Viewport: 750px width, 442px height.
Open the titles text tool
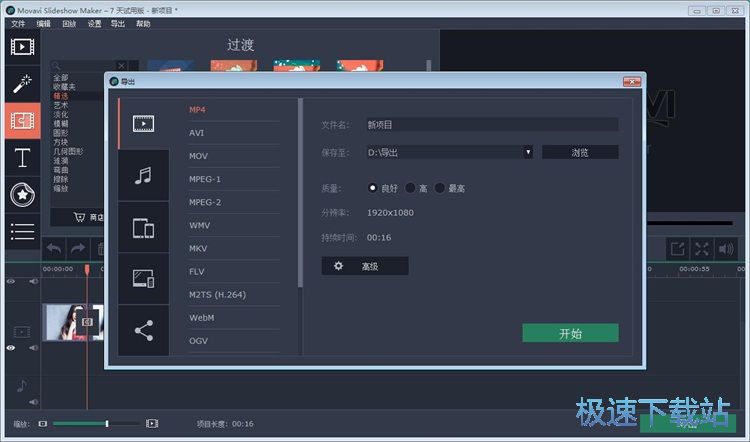click(22, 157)
